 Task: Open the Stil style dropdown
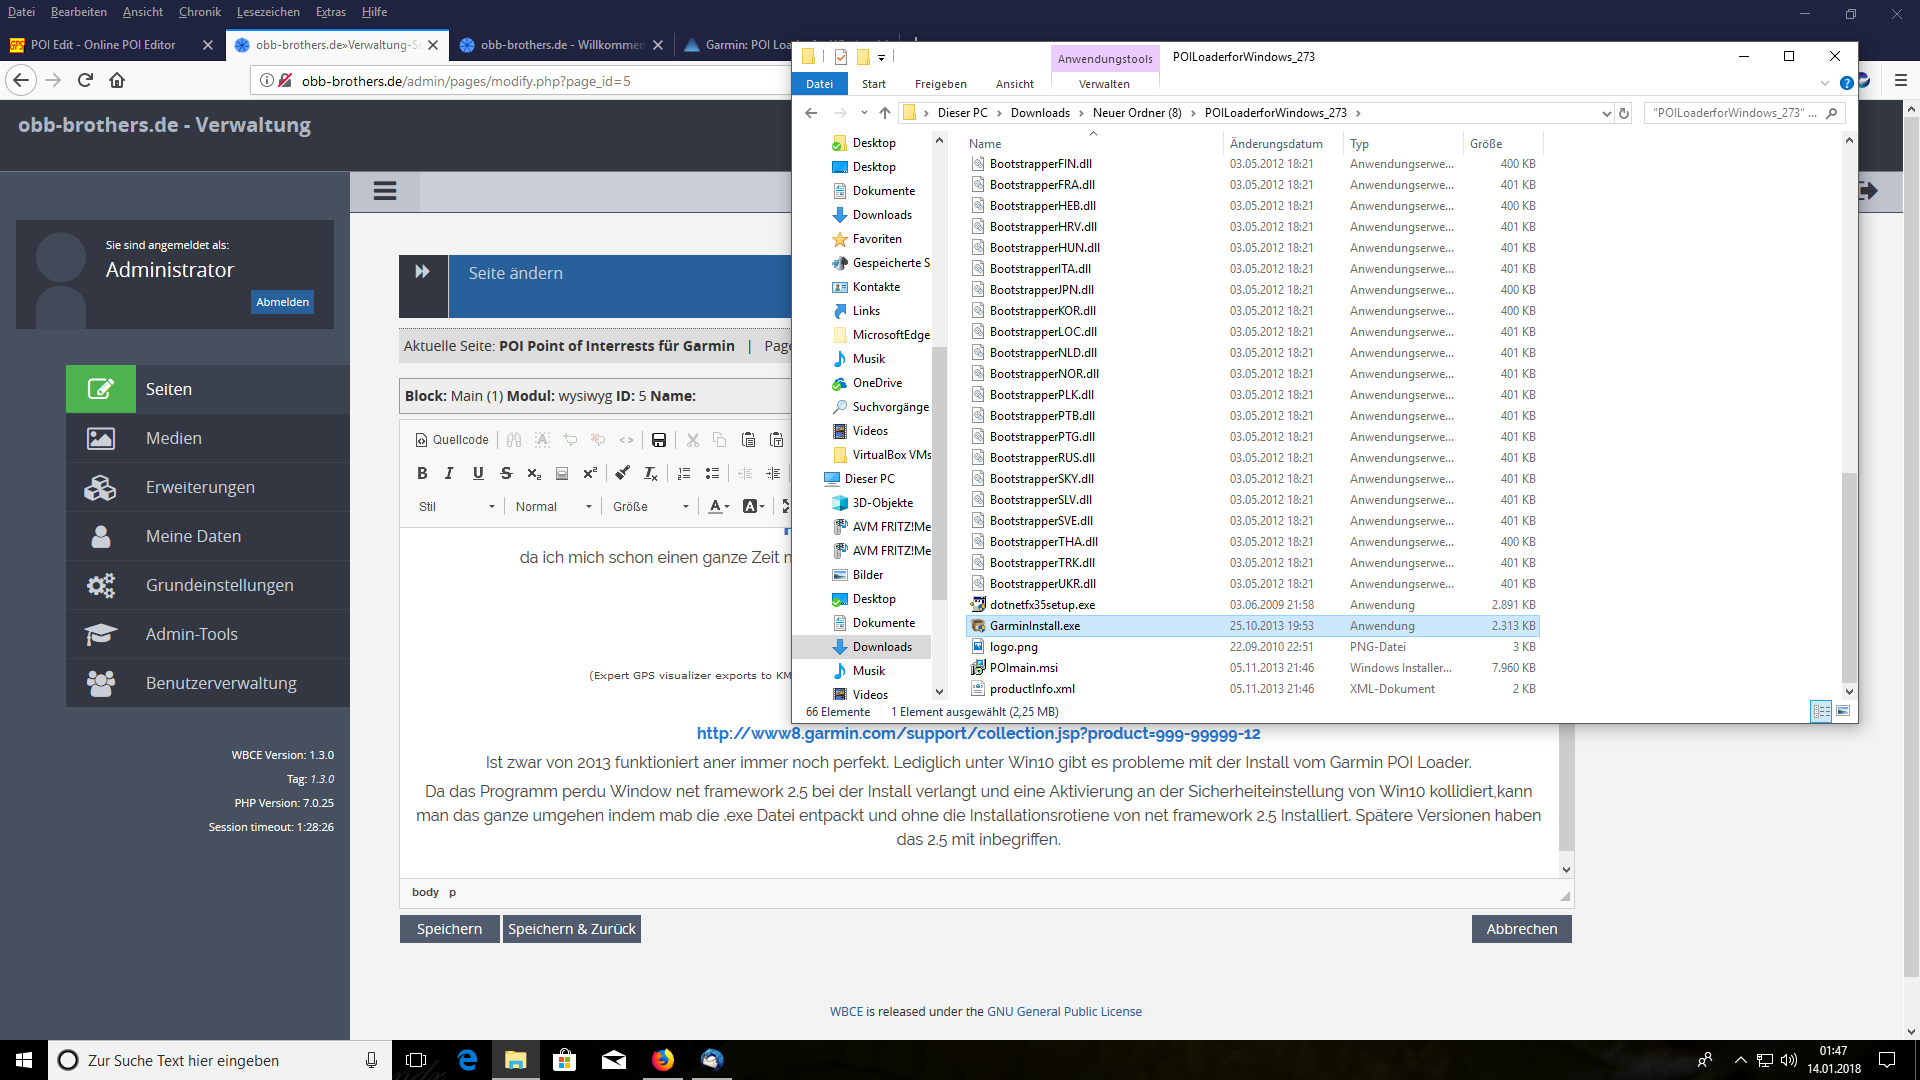(x=457, y=507)
